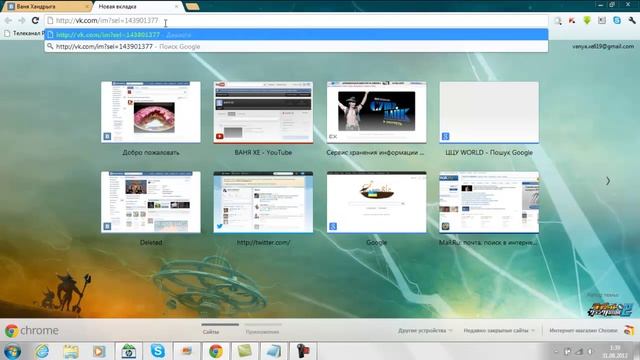Click the gmail account email text
Viewport: 640px width, 360px height.
coord(603,47)
